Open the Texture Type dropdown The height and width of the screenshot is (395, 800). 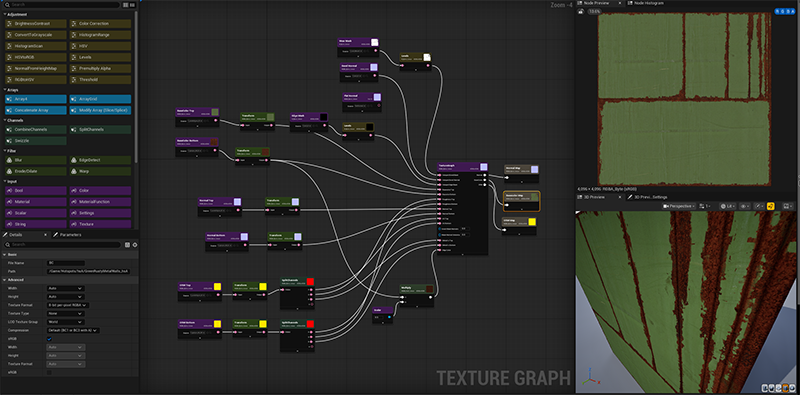(65, 313)
